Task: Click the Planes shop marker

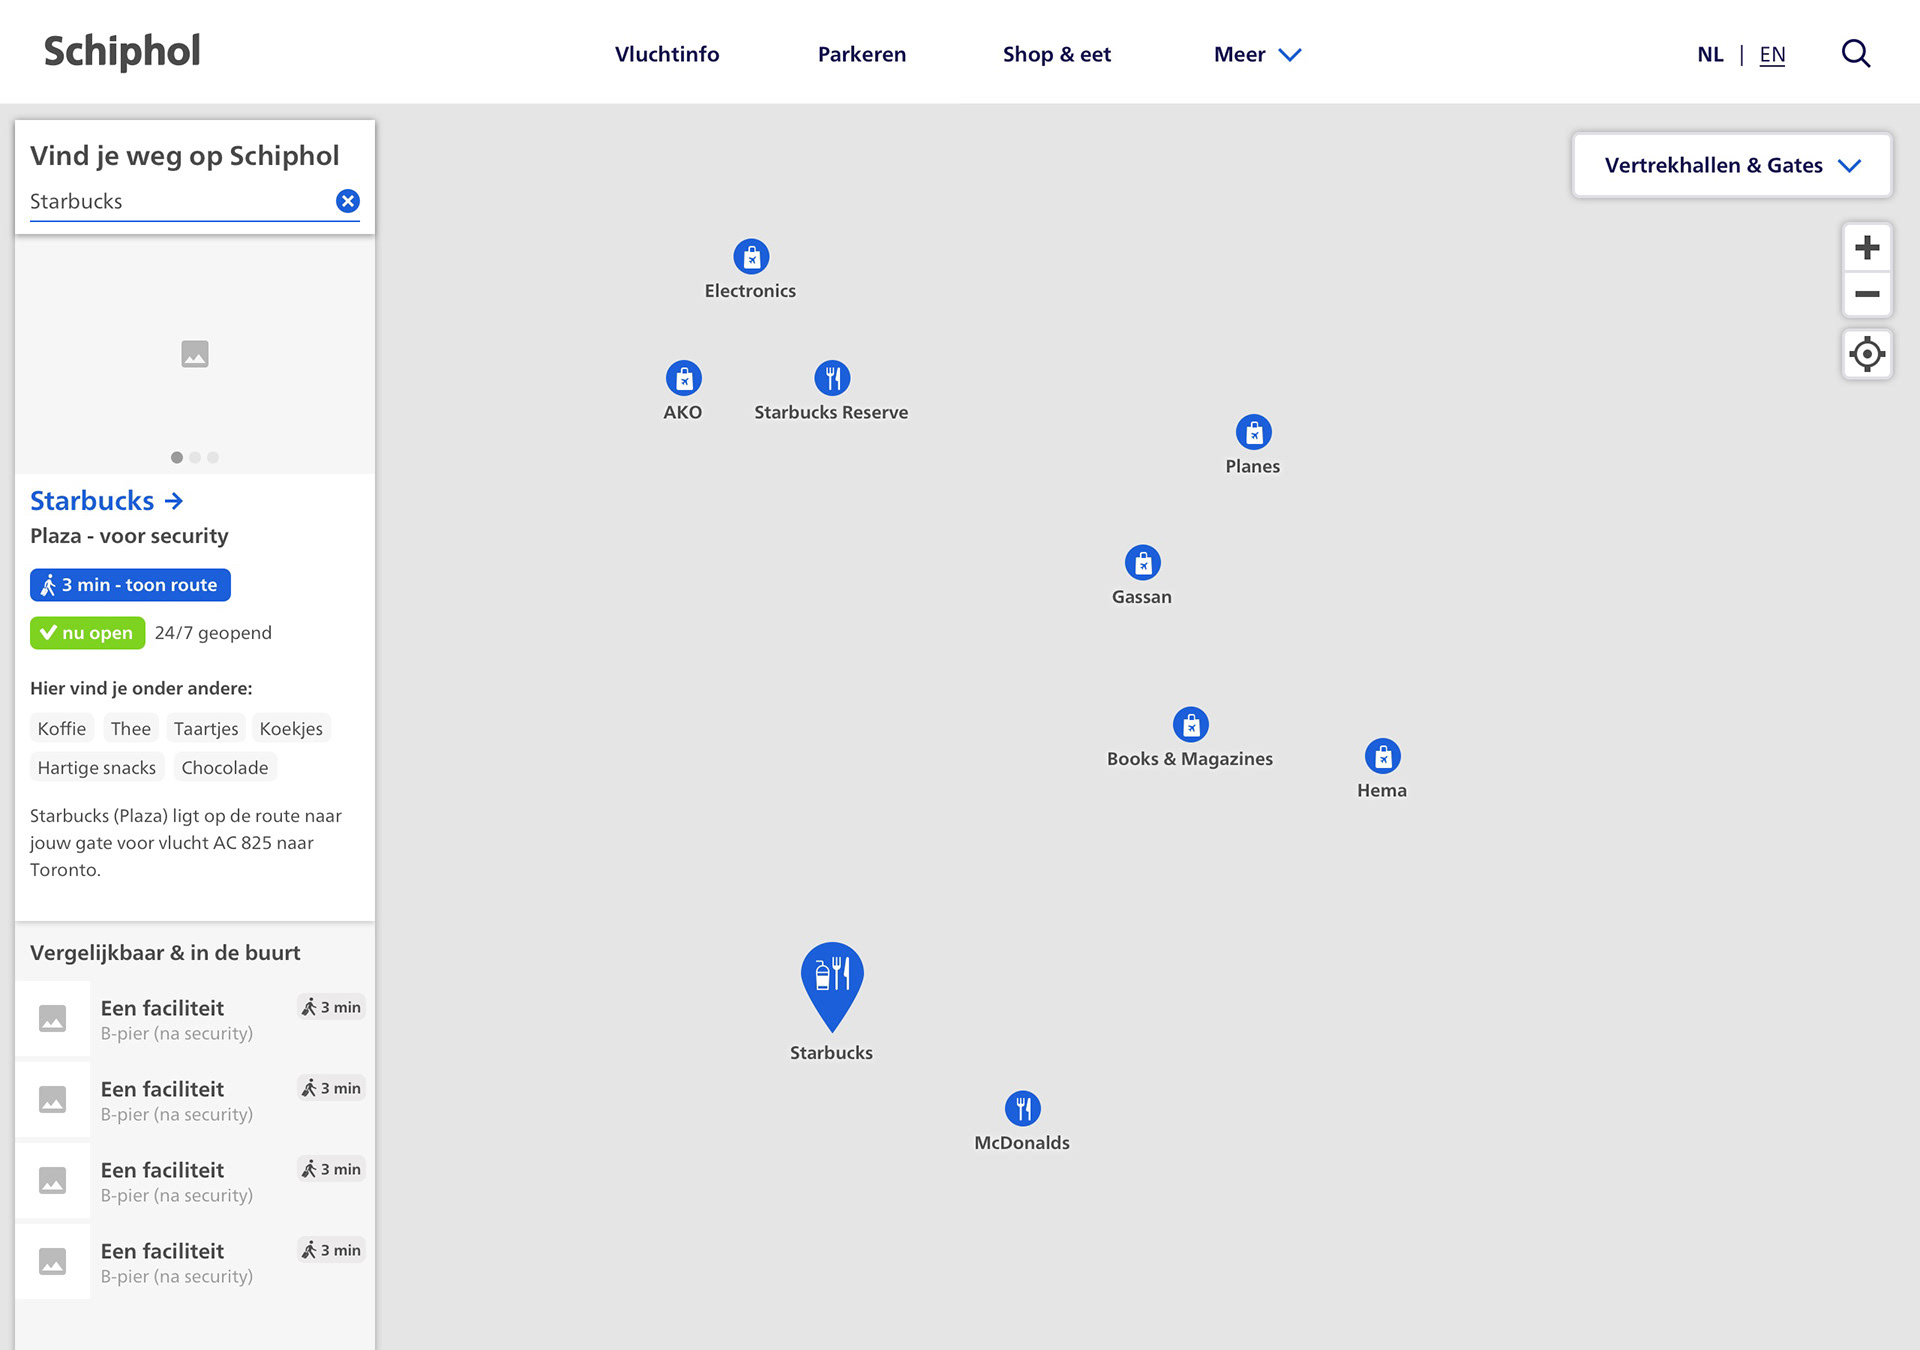Action: pyautogui.click(x=1254, y=432)
